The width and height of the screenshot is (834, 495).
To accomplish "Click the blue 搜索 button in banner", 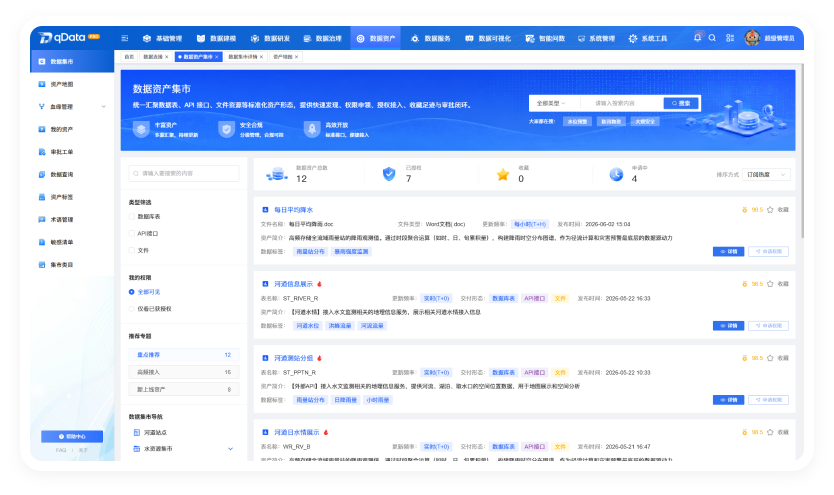I will point(681,103).
